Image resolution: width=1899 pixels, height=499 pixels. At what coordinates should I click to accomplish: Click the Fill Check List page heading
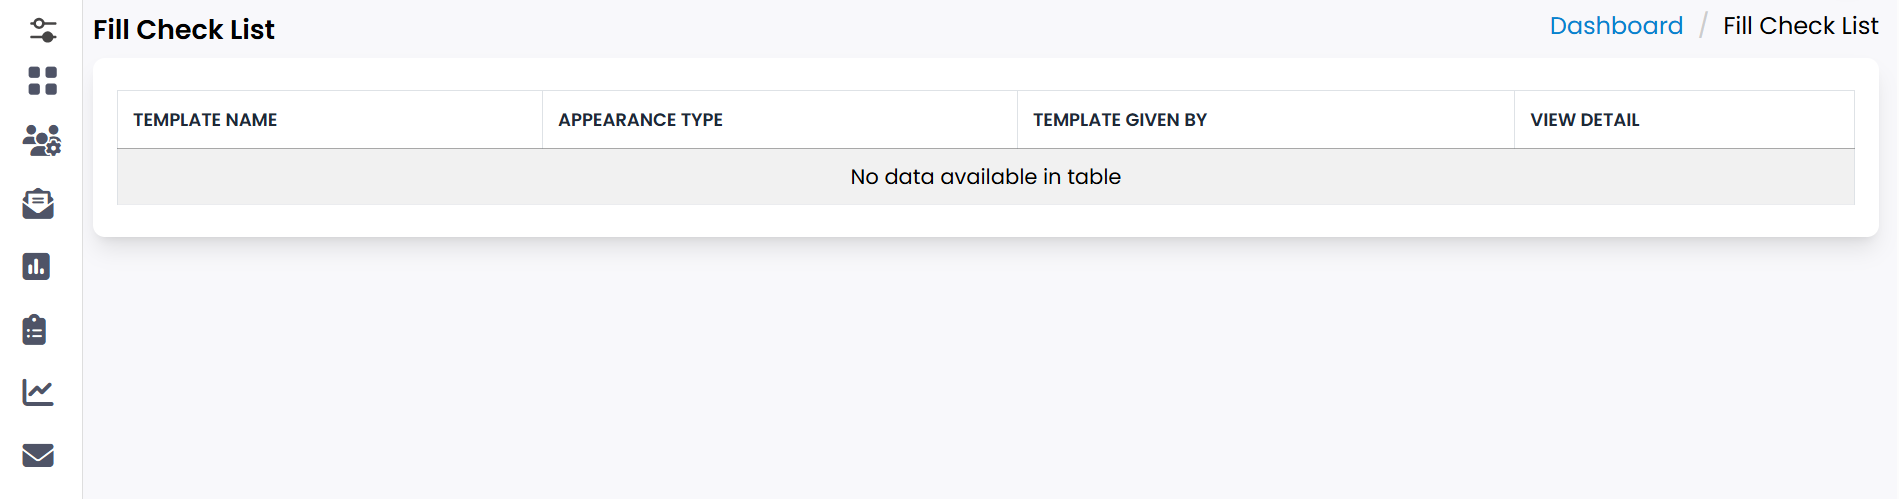click(x=184, y=30)
